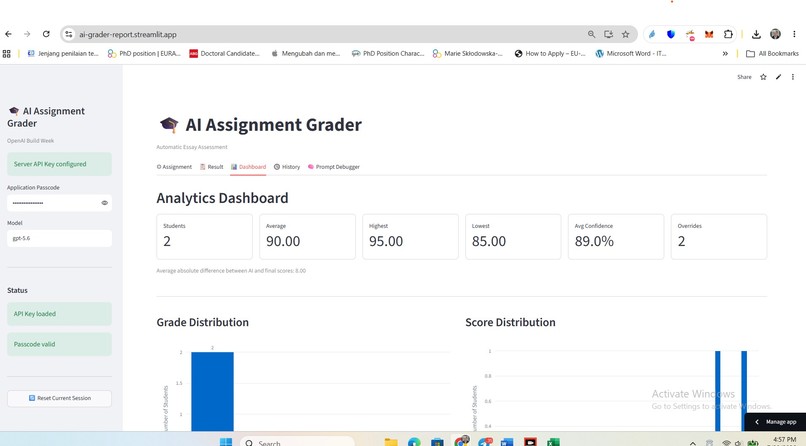Viewport: 806px width, 446px height.
Task: Switch to the Assignment tab
Action: pyautogui.click(x=174, y=167)
